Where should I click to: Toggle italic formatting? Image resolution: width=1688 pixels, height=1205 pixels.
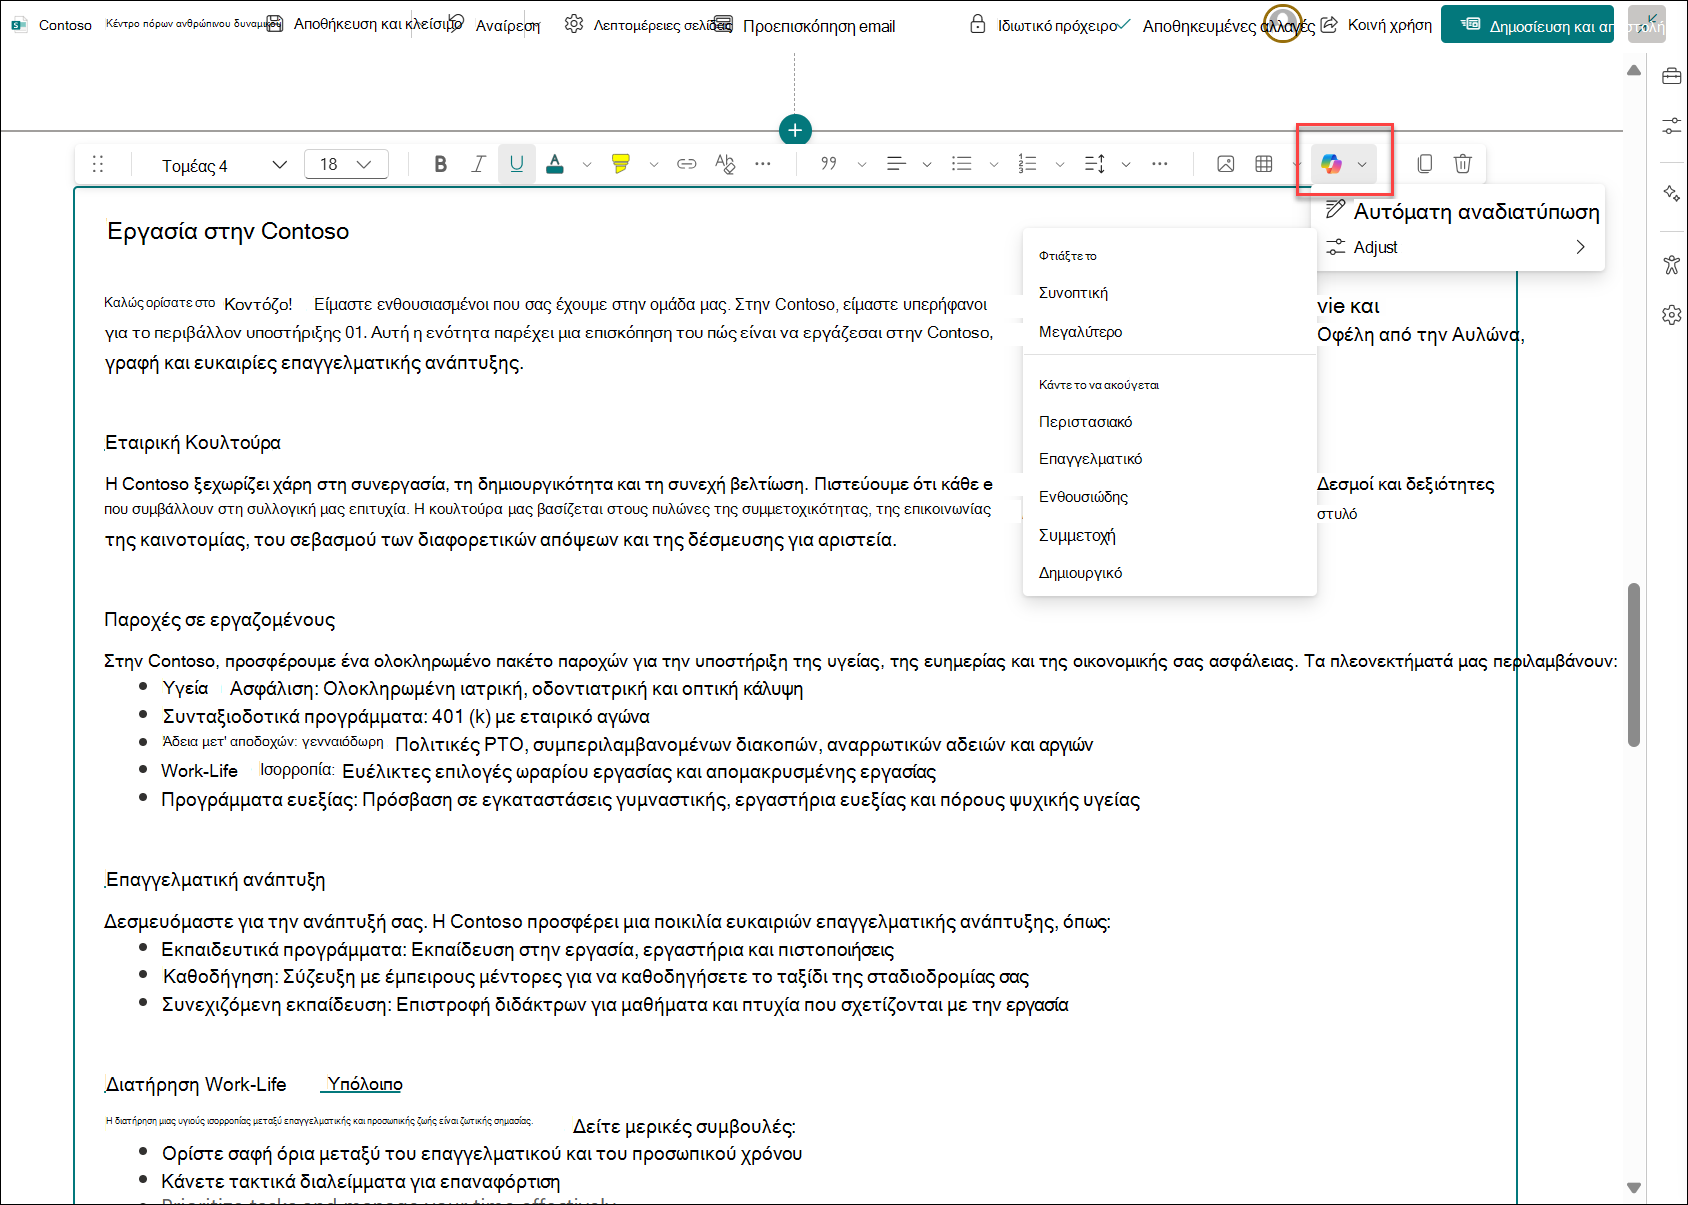coord(478,164)
